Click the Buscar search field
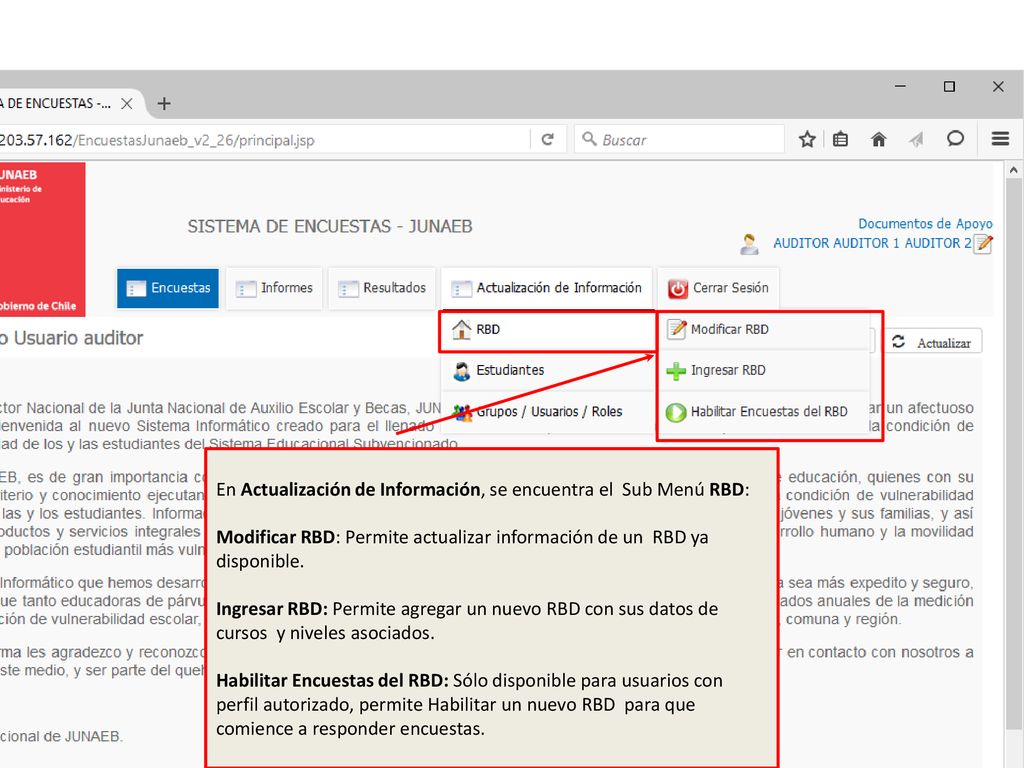The width and height of the screenshot is (1024, 768). (x=679, y=139)
